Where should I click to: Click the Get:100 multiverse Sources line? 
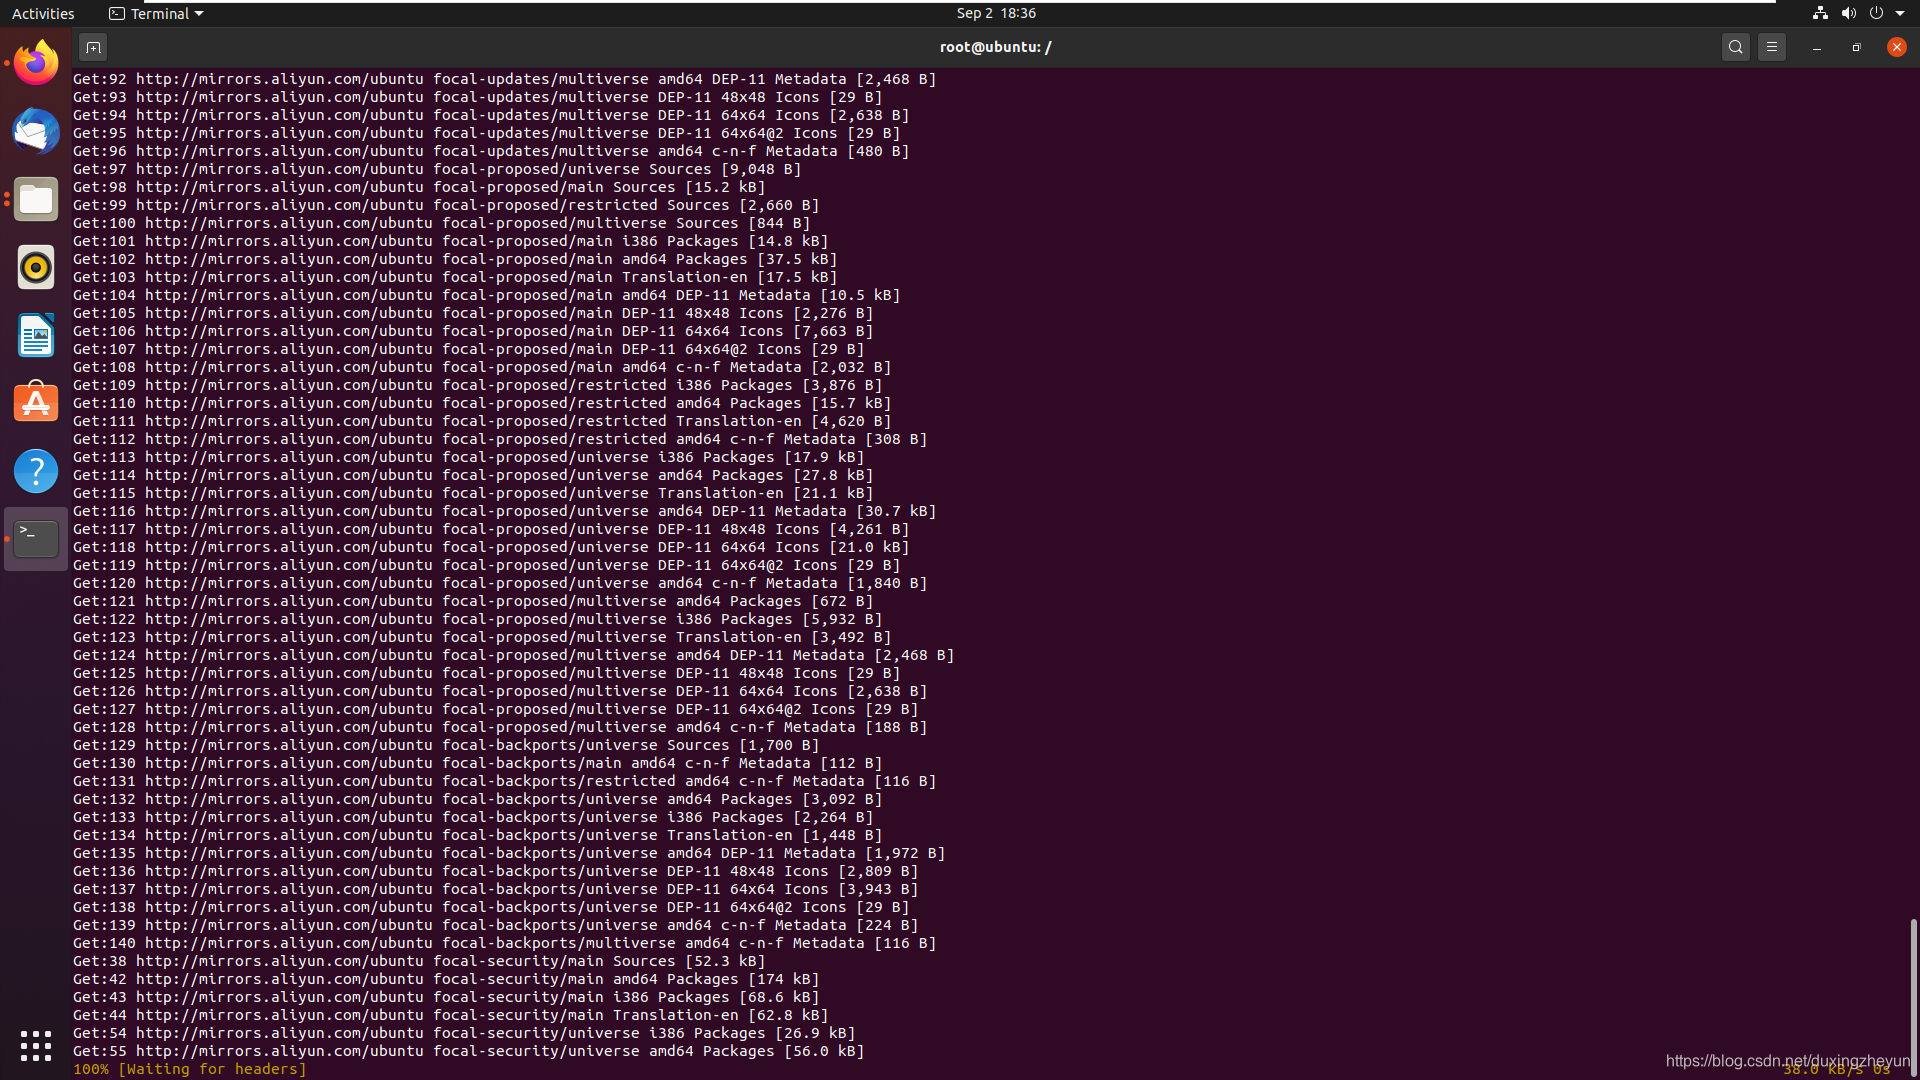point(441,223)
